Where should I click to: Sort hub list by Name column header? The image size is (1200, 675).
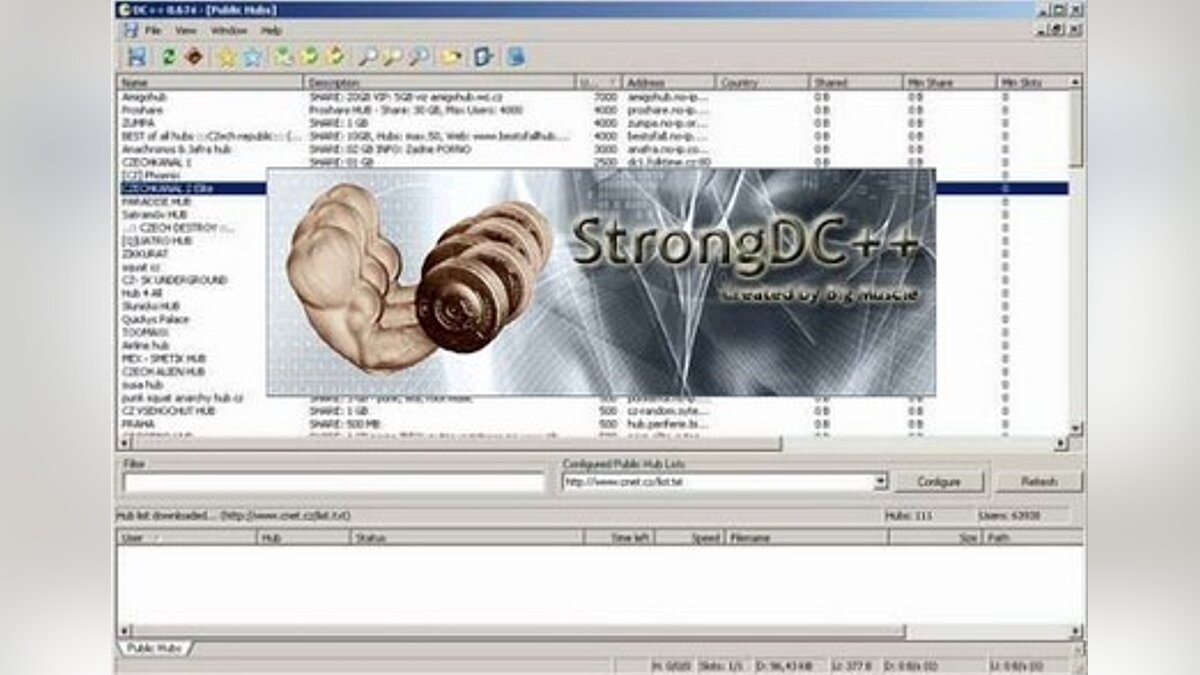click(x=210, y=82)
